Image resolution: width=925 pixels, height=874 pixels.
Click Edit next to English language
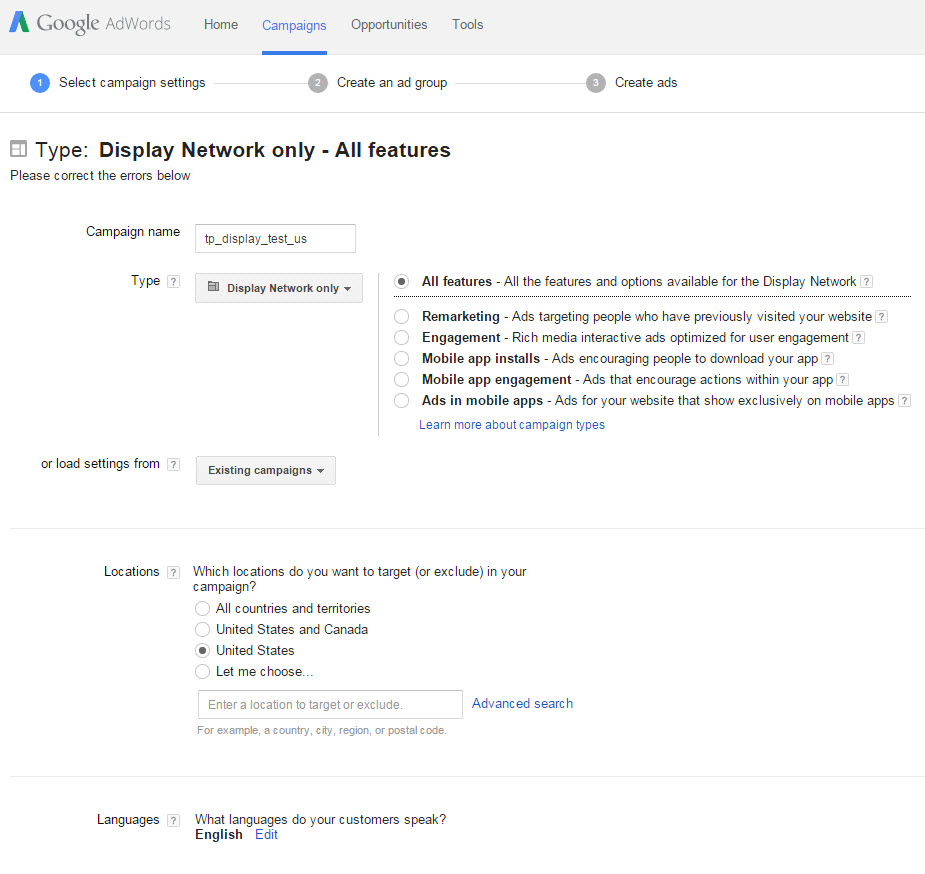(x=266, y=835)
